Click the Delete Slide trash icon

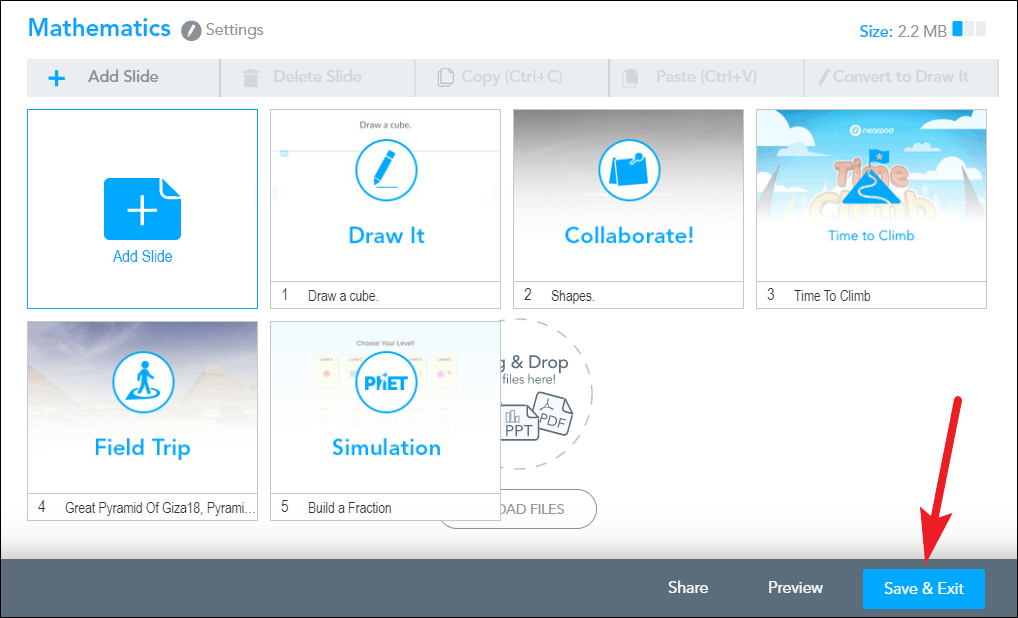(251, 78)
